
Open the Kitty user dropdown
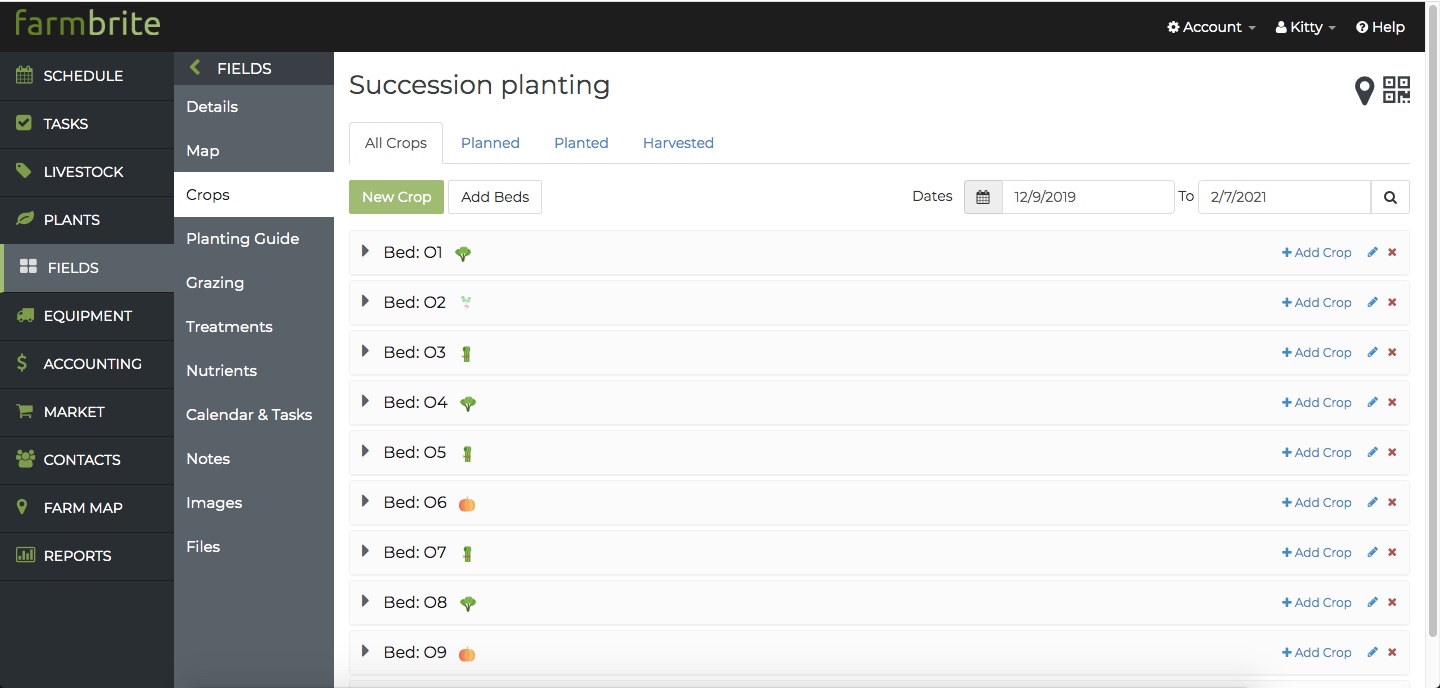coord(1305,27)
